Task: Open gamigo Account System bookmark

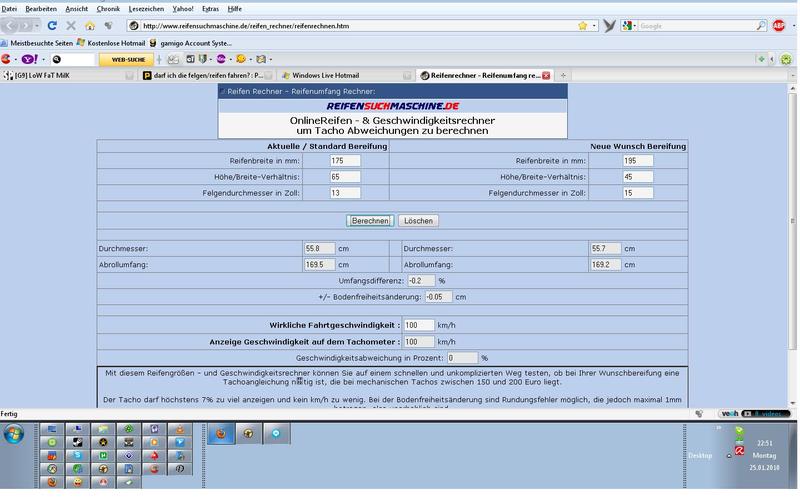Action: coord(190,43)
